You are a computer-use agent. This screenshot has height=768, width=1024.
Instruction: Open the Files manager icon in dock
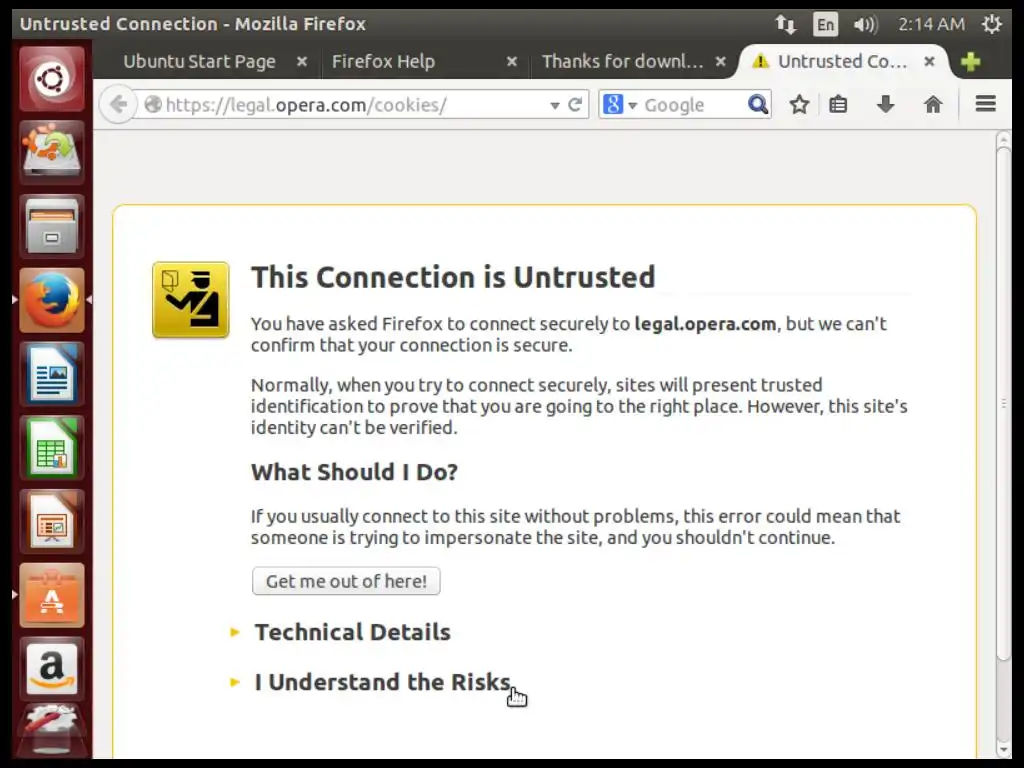click(52, 226)
